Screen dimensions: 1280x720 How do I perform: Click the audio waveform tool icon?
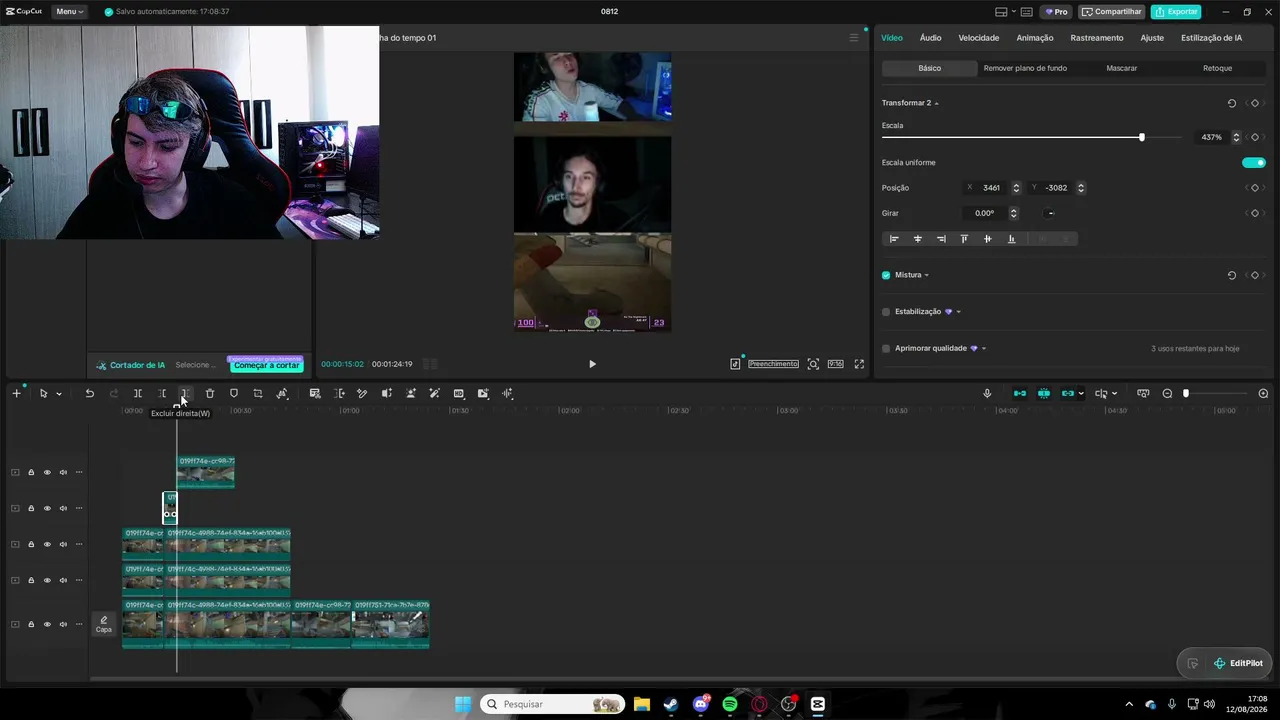click(507, 394)
